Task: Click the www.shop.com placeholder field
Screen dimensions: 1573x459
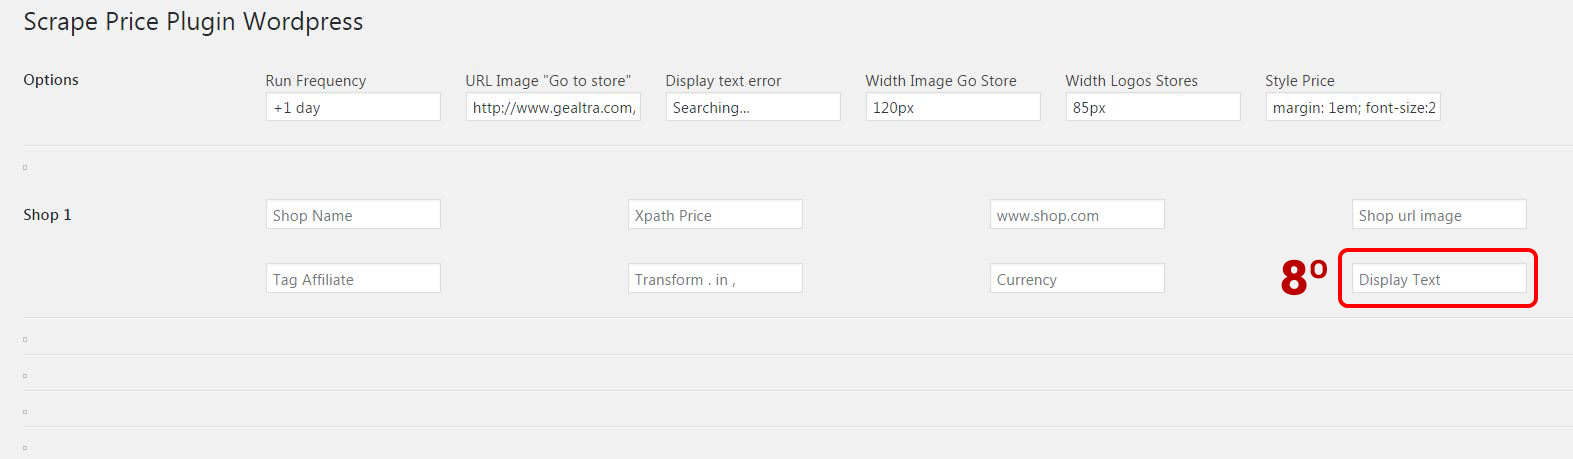Action: (1077, 215)
